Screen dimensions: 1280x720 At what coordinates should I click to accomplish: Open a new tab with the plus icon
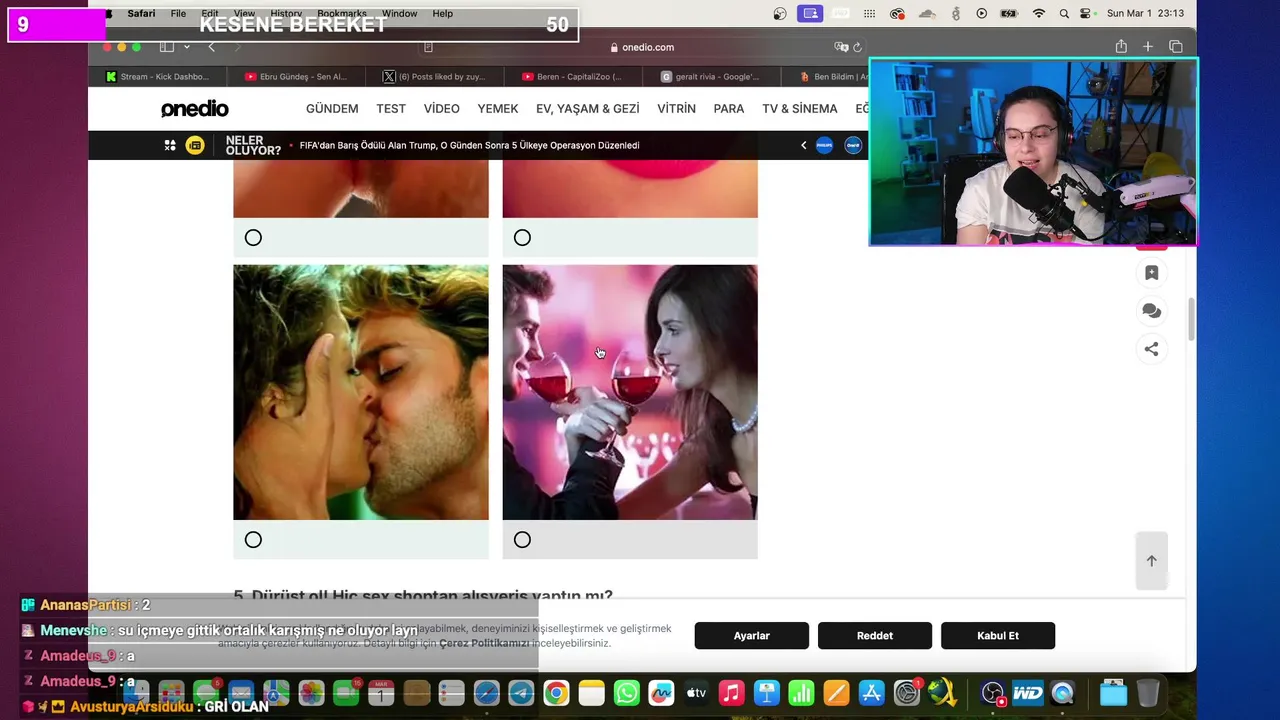click(x=1148, y=47)
